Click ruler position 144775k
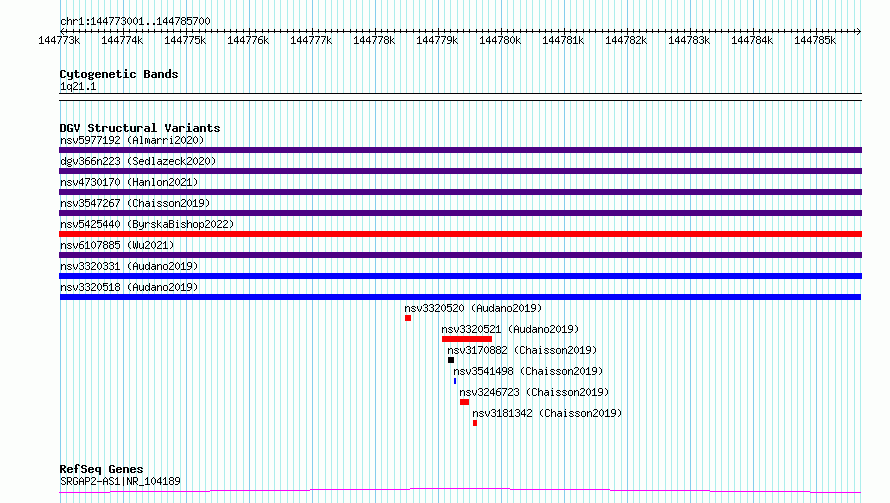890x503 pixels. click(185, 40)
